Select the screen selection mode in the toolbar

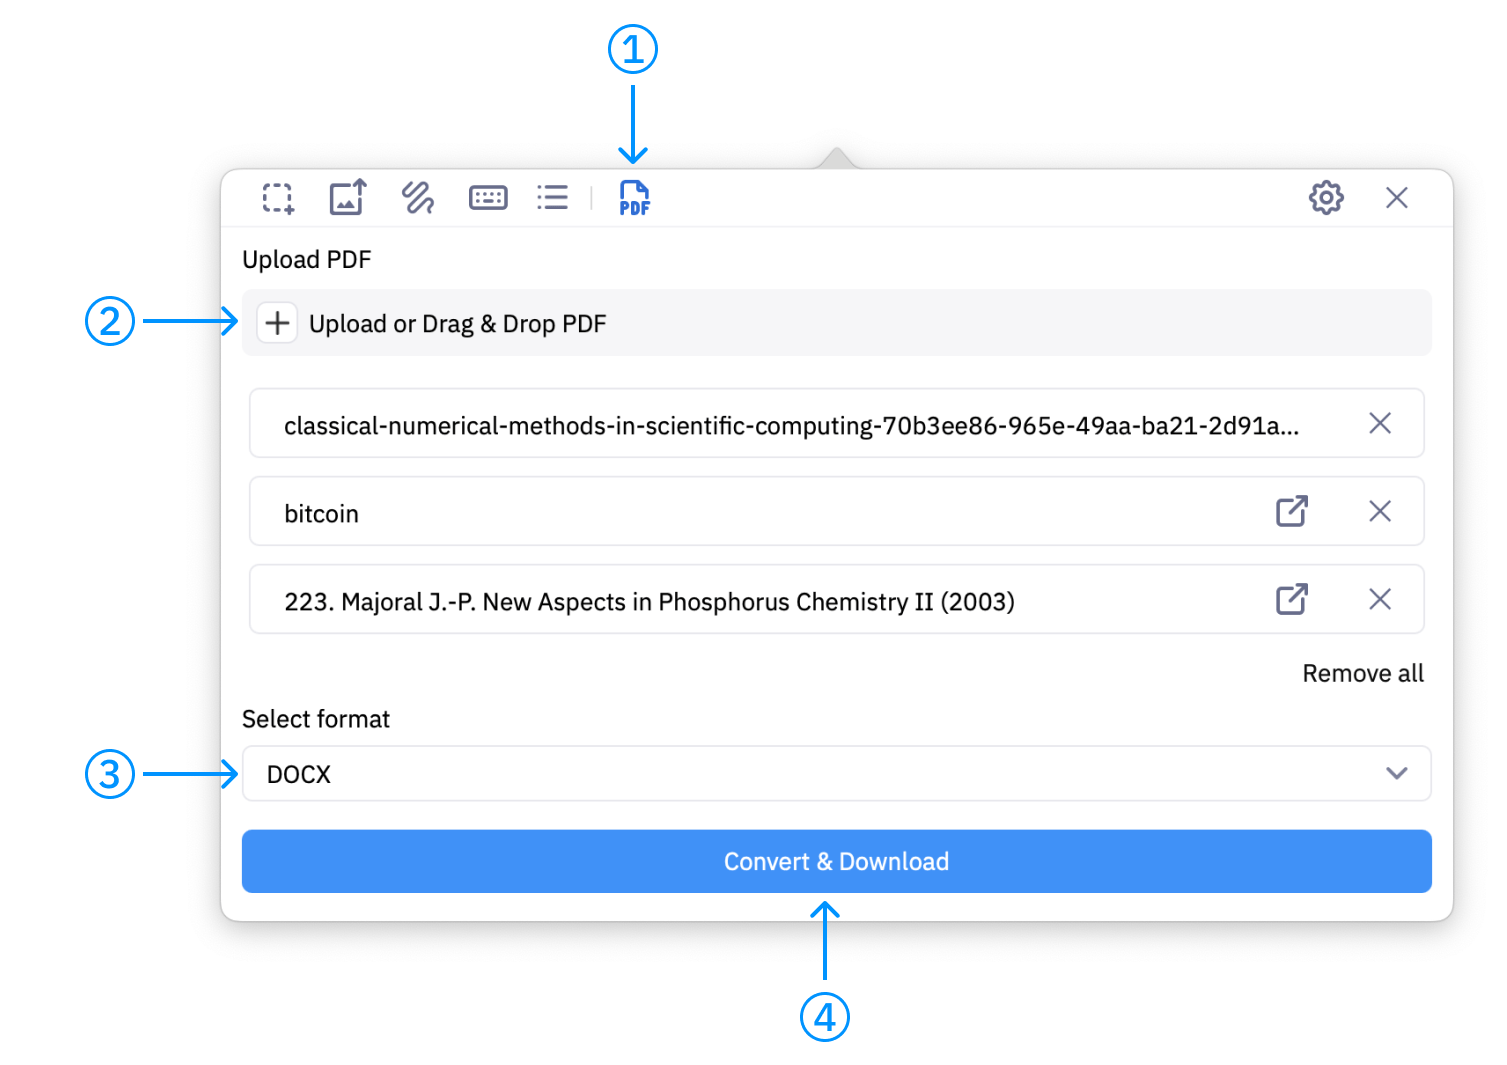[277, 197]
